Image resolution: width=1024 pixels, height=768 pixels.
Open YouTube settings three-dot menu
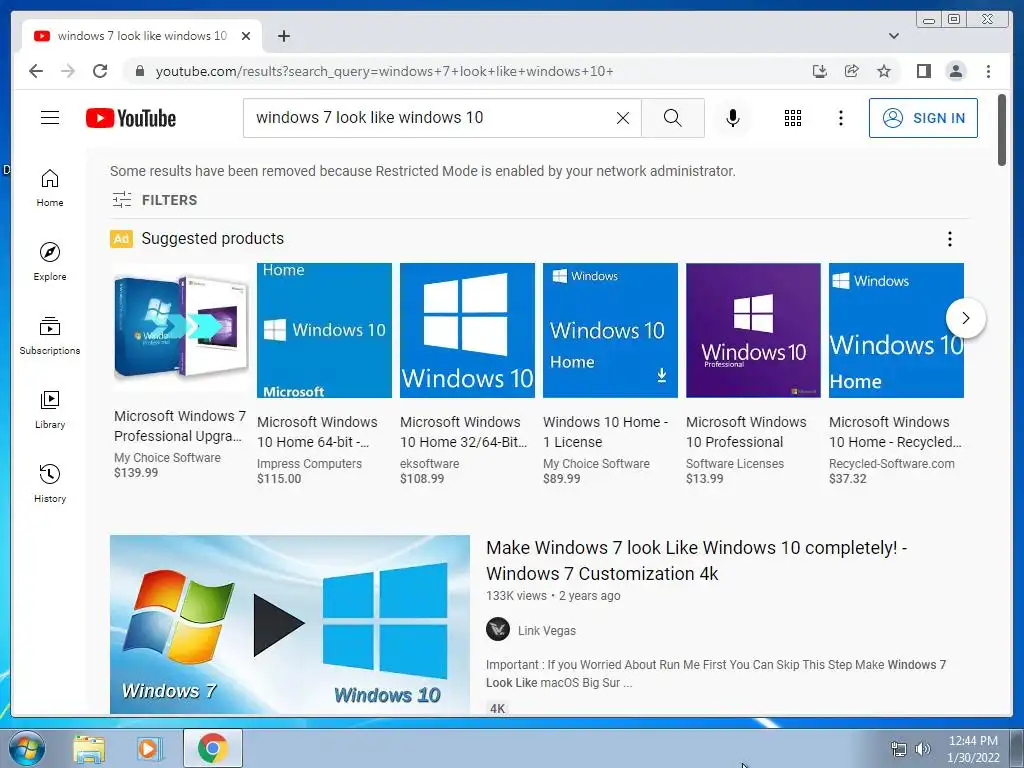[840, 118]
